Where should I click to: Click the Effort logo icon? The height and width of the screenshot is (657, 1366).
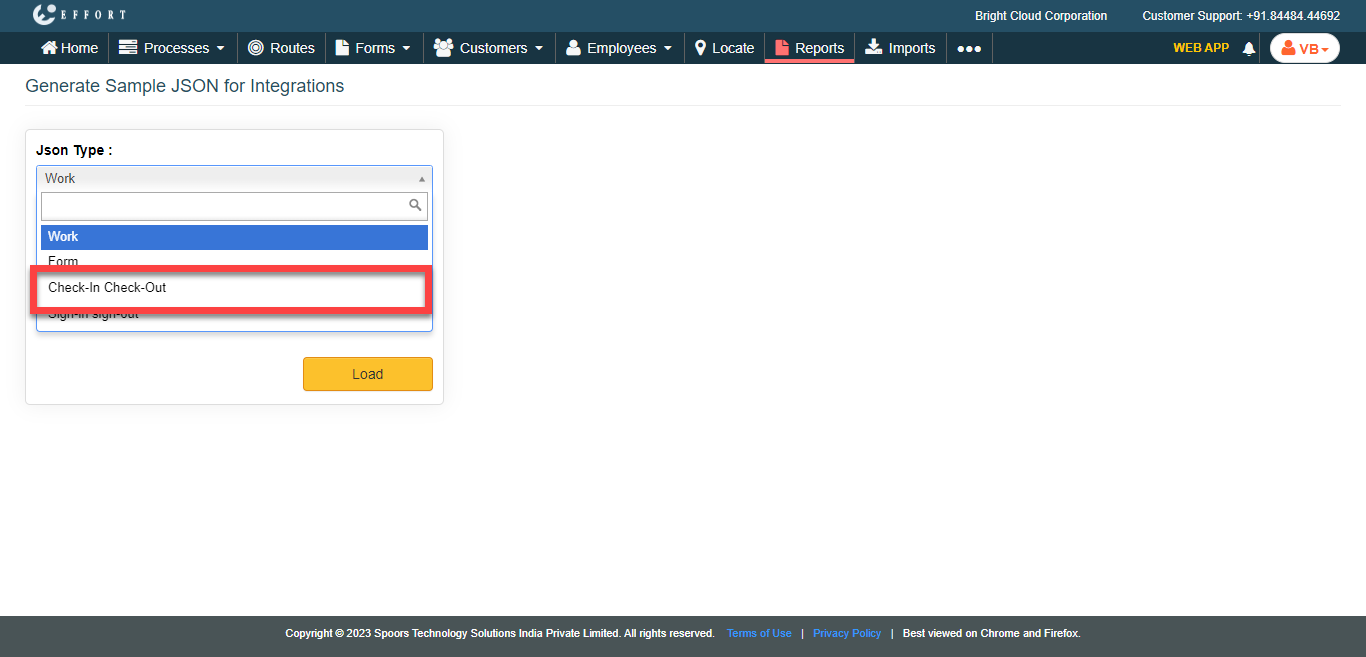(44, 15)
